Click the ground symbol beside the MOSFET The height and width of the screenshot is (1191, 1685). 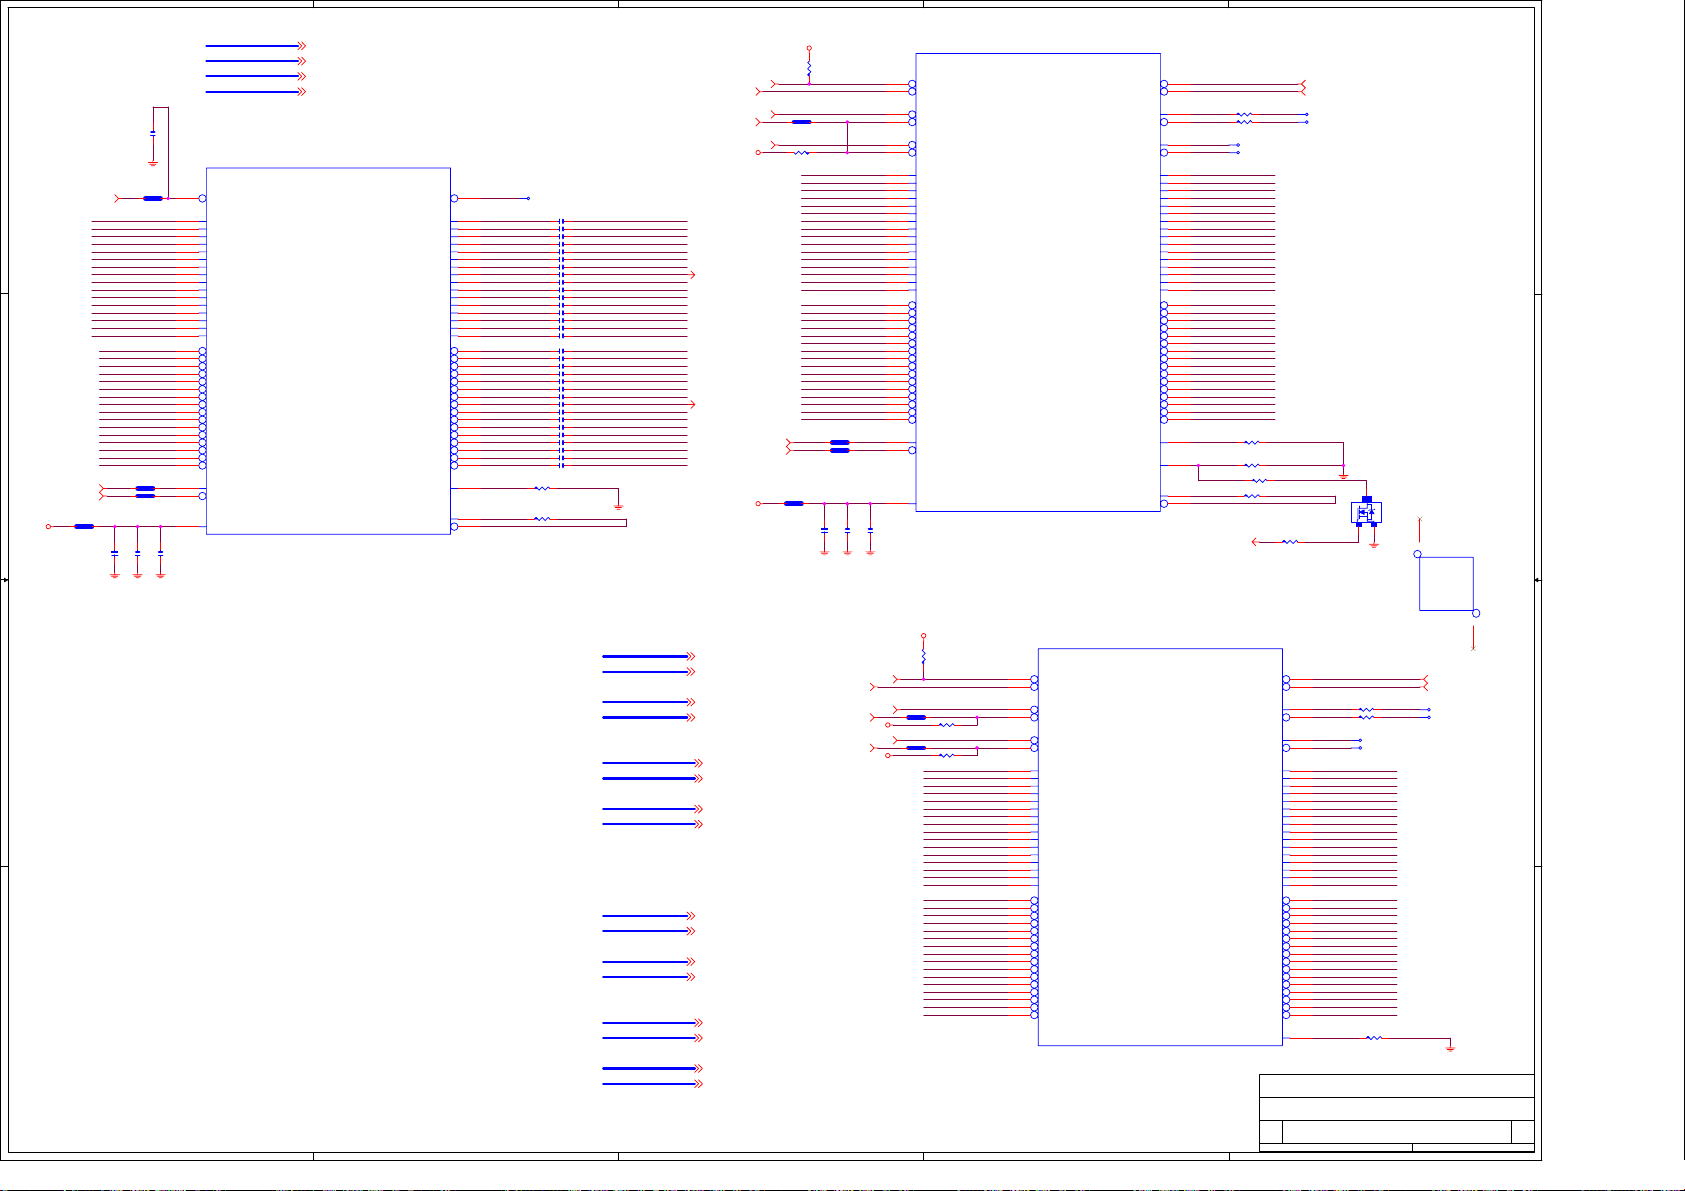(1374, 543)
